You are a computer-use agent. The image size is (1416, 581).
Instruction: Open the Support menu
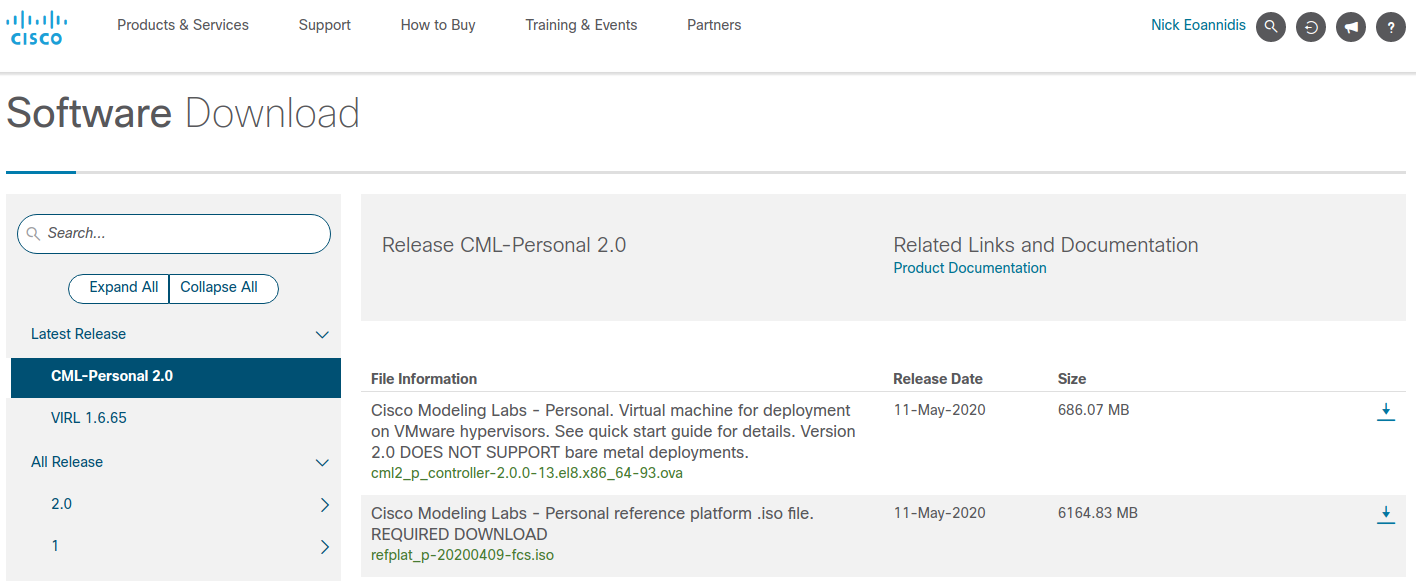[x=324, y=25]
